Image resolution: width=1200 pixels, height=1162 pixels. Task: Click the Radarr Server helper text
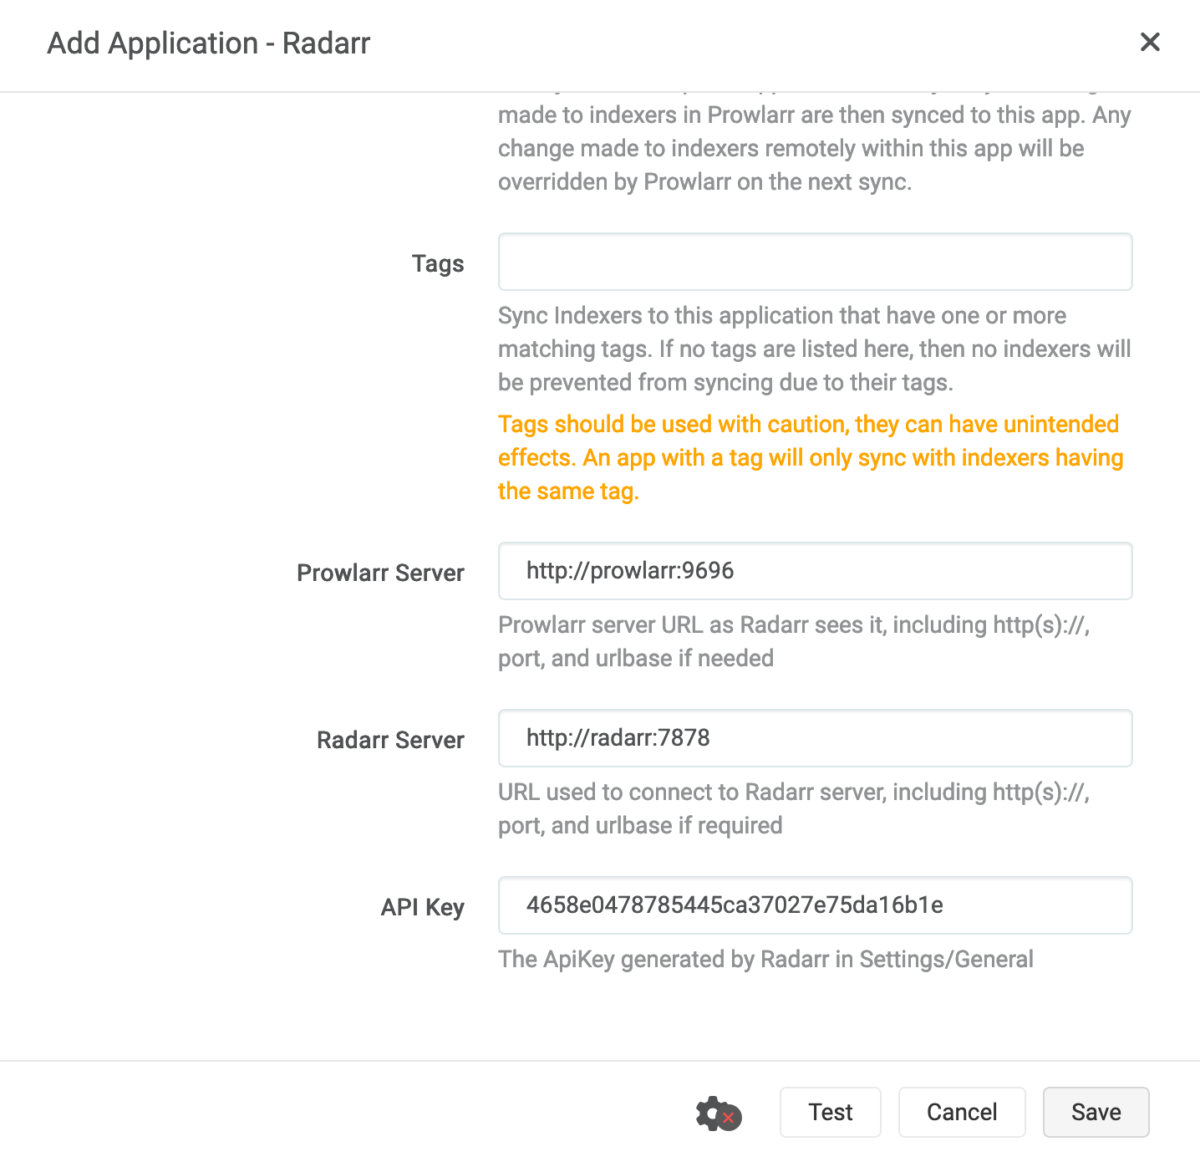pyautogui.click(x=795, y=808)
